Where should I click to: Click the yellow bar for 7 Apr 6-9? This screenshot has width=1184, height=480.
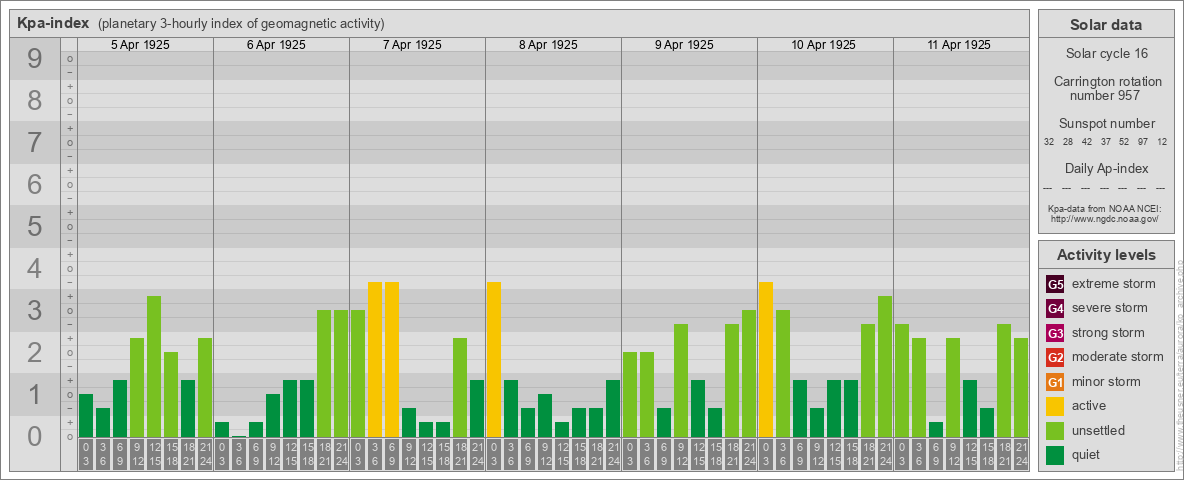pyautogui.click(x=392, y=359)
